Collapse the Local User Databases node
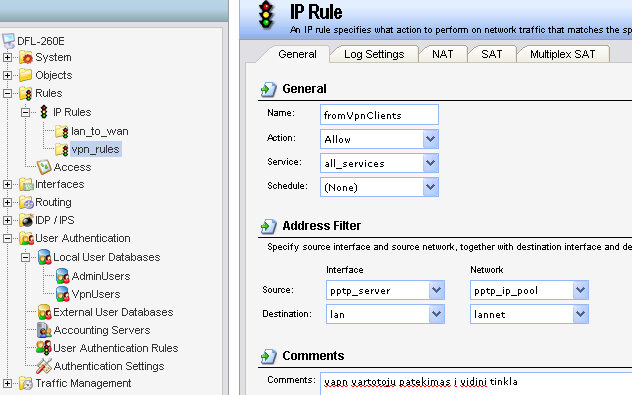This screenshot has height=395, width=632. (25, 257)
